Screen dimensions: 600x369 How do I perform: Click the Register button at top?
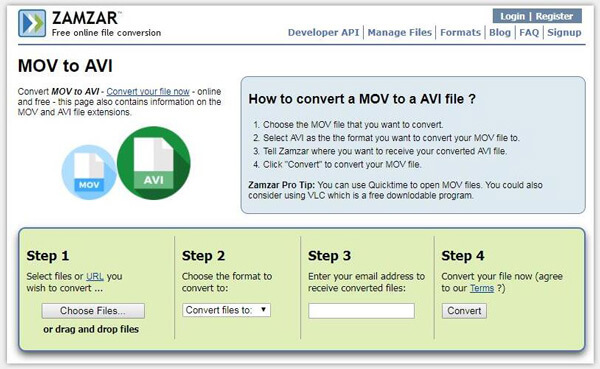pos(554,16)
